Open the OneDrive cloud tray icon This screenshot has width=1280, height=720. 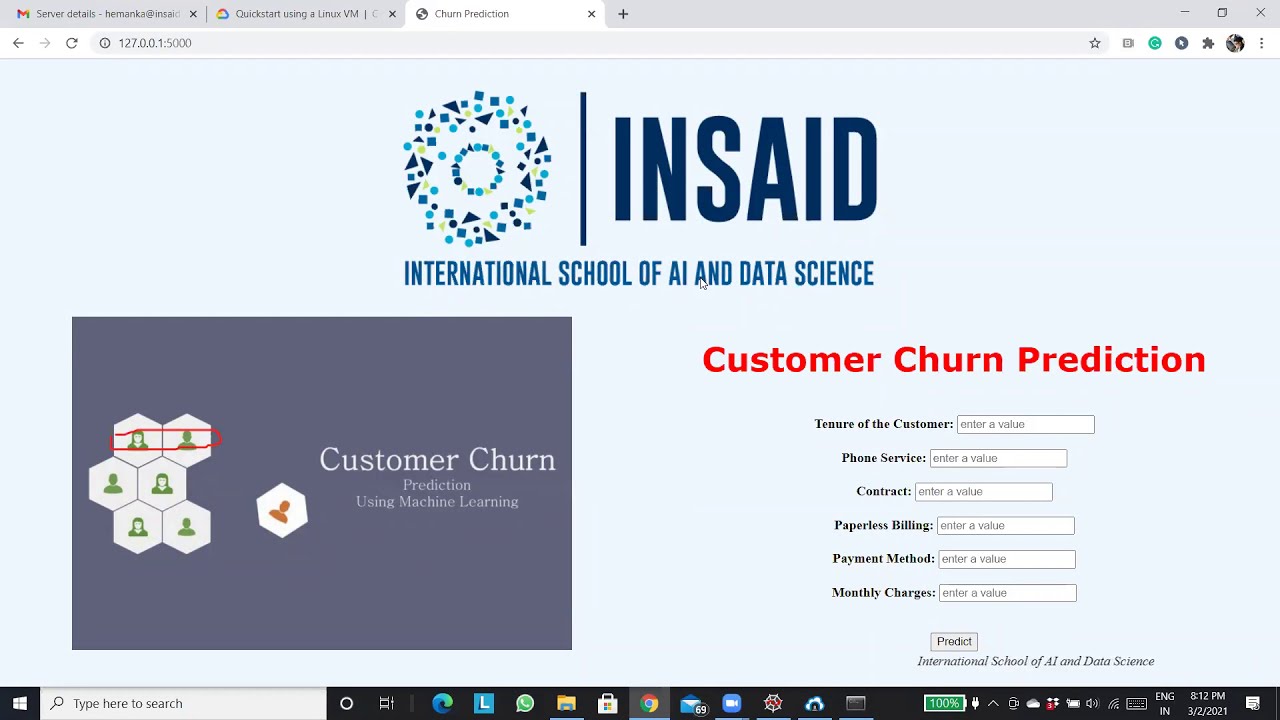point(1033,703)
